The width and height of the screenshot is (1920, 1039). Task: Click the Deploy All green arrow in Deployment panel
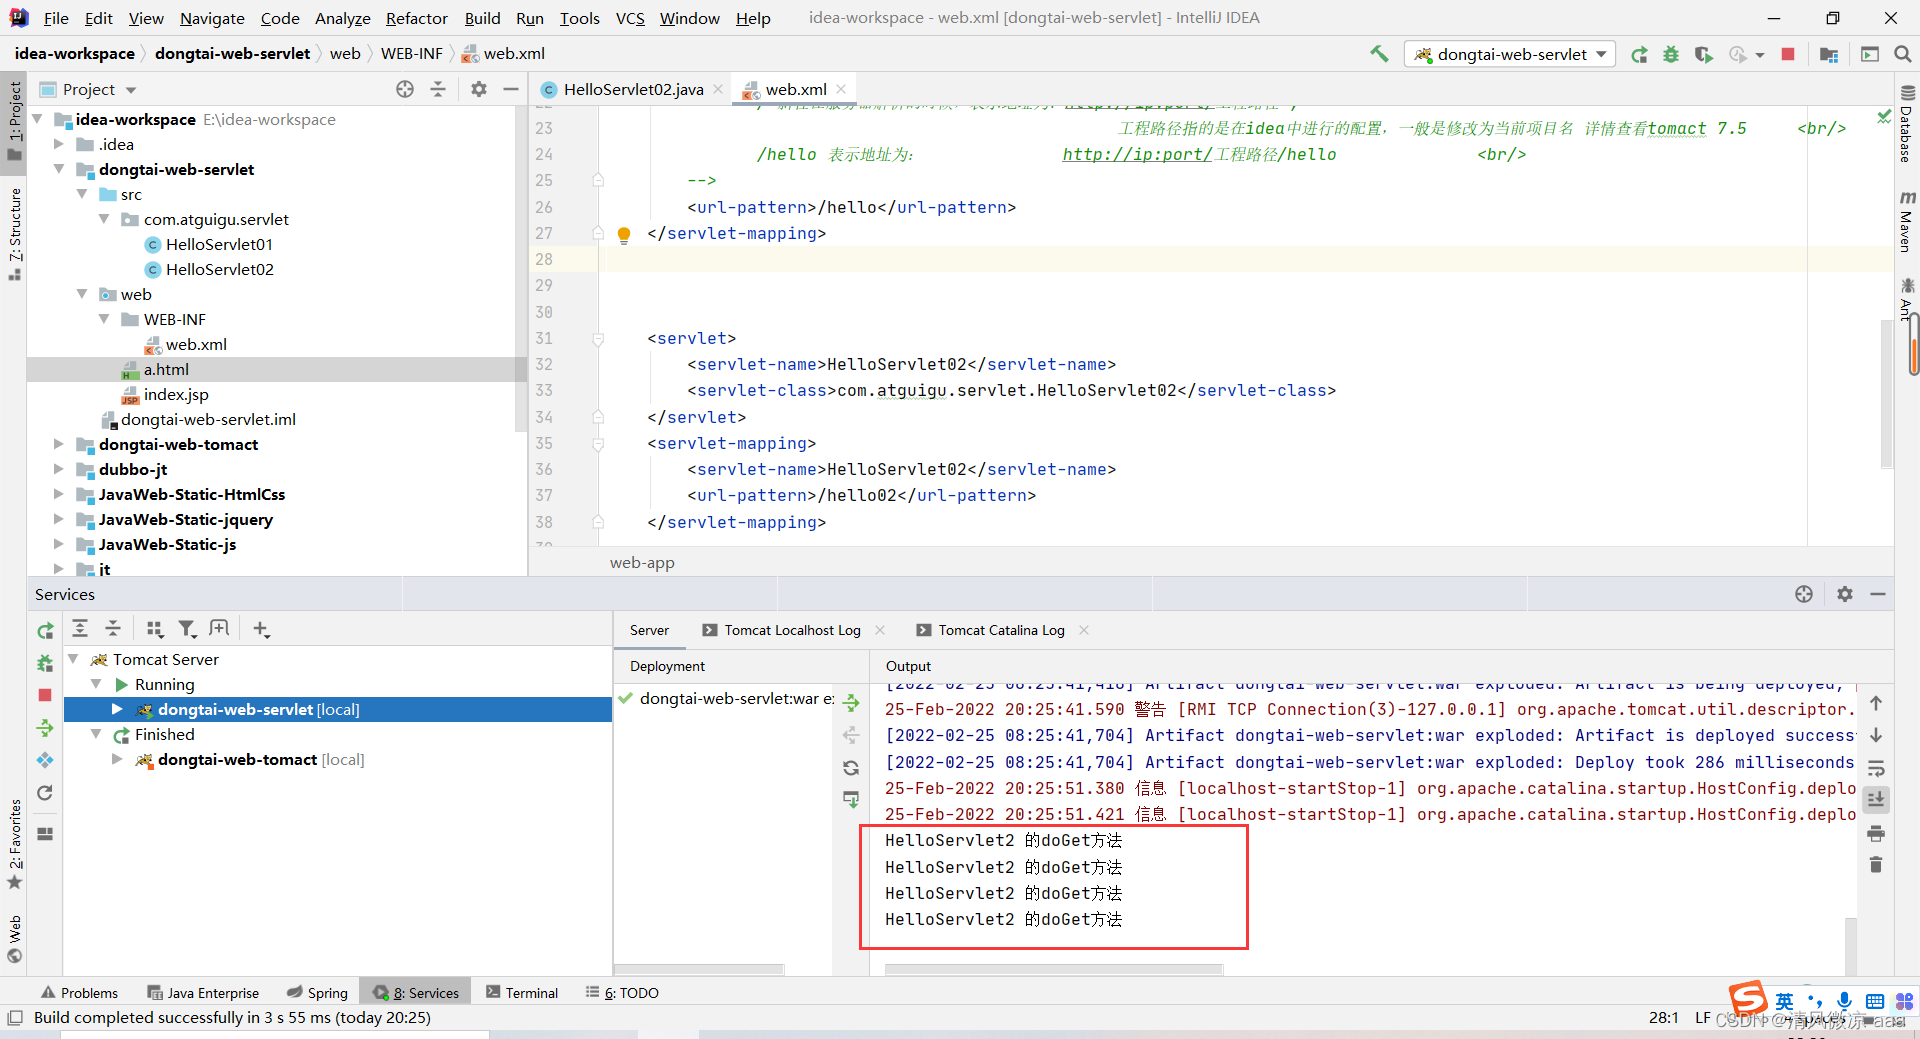[851, 703]
